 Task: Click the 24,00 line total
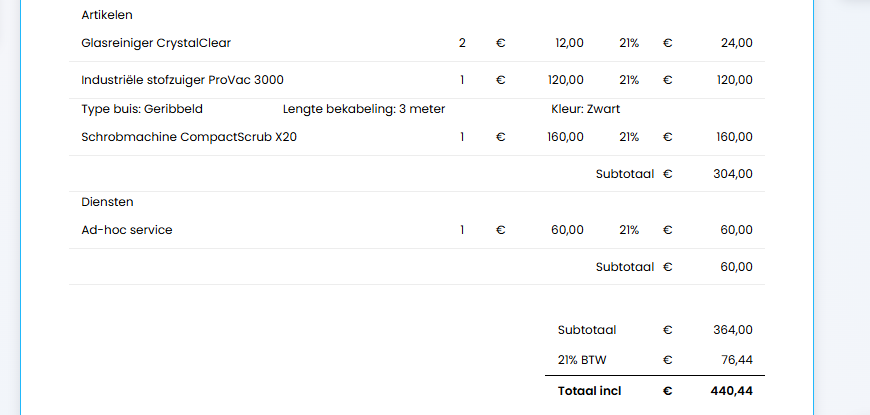tap(736, 43)
